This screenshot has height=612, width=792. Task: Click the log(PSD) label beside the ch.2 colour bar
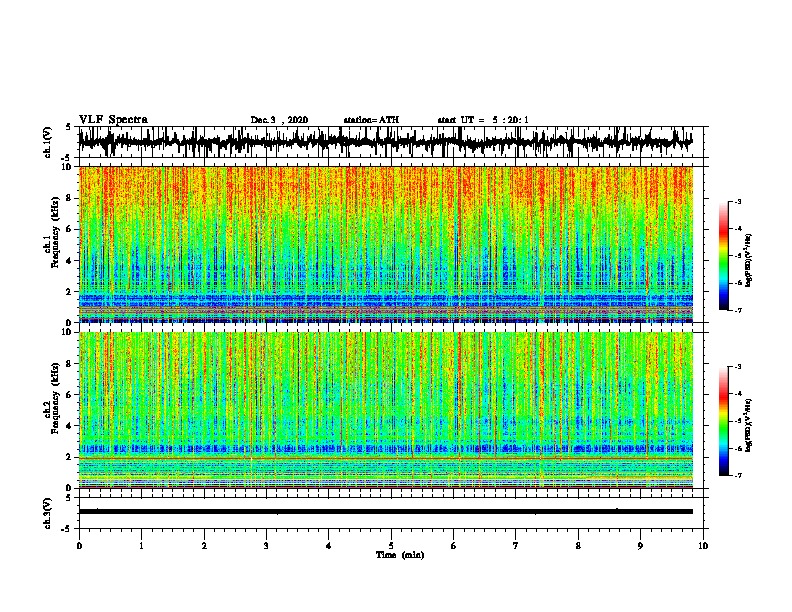749,425
